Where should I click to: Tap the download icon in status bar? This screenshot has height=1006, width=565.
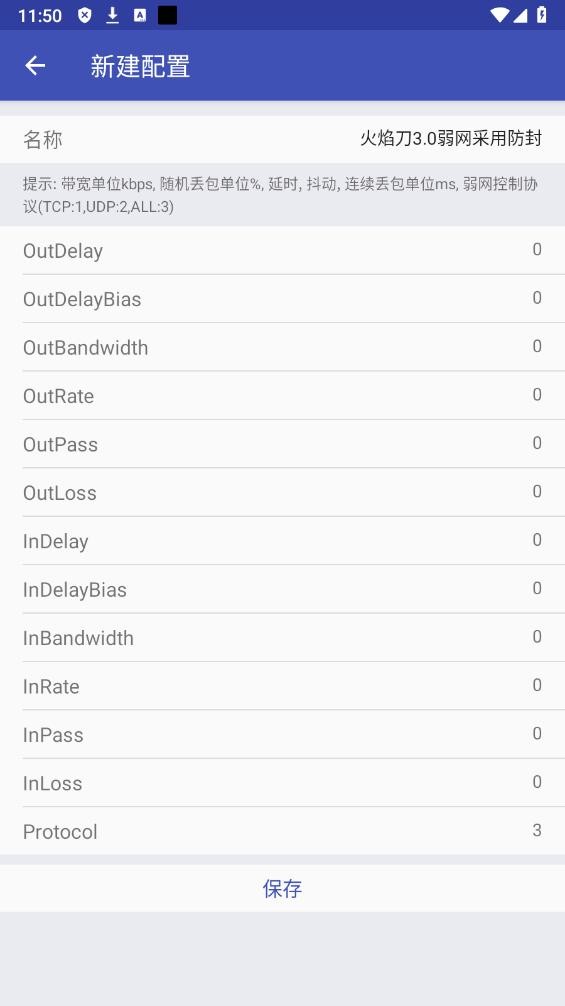[112, 15]
